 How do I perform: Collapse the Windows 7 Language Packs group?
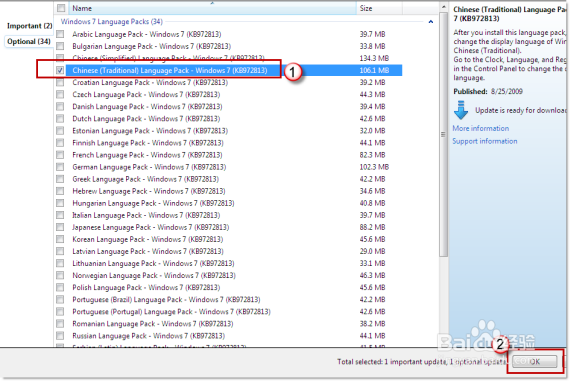[x=430, y=22]
